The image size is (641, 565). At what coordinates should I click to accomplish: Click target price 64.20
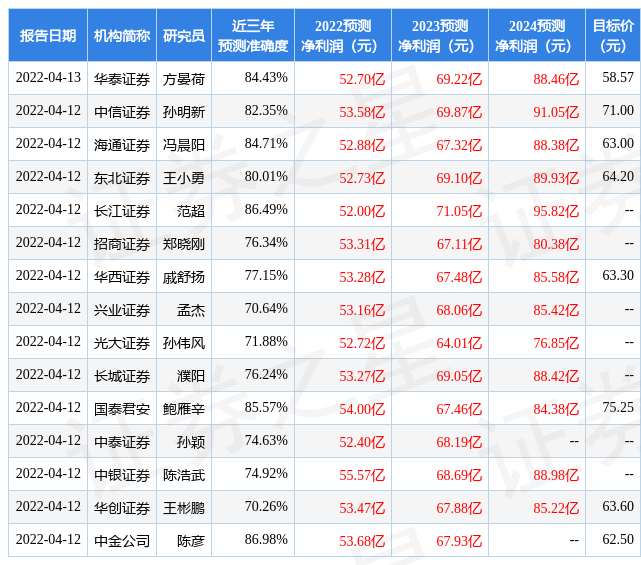618,177
